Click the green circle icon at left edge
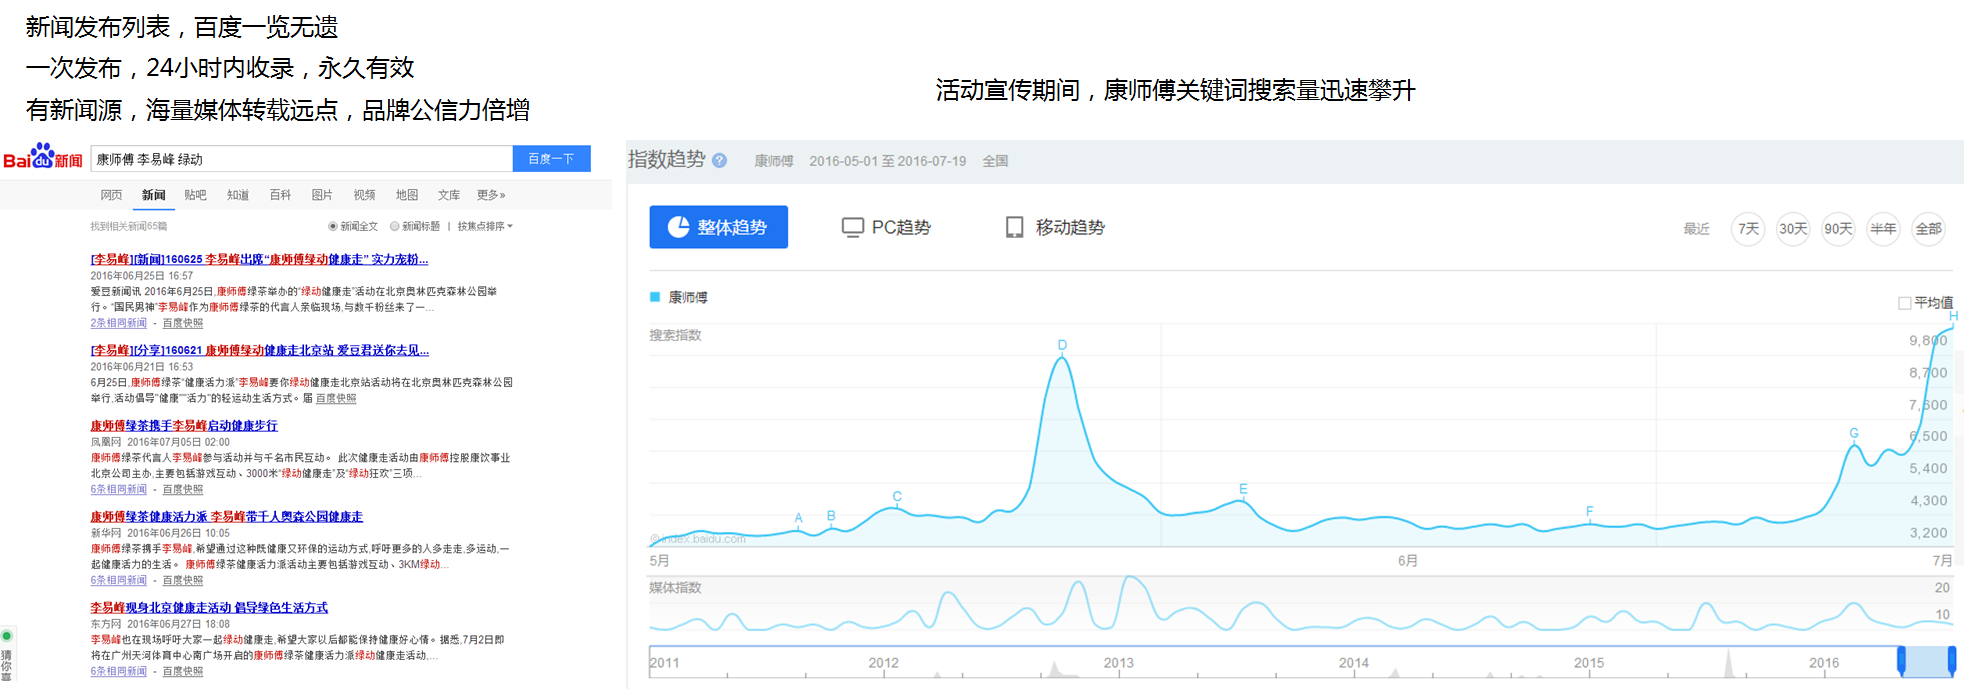Viewport: 1964px width, 689px height. pyautogui.click(x=7, y=636)
